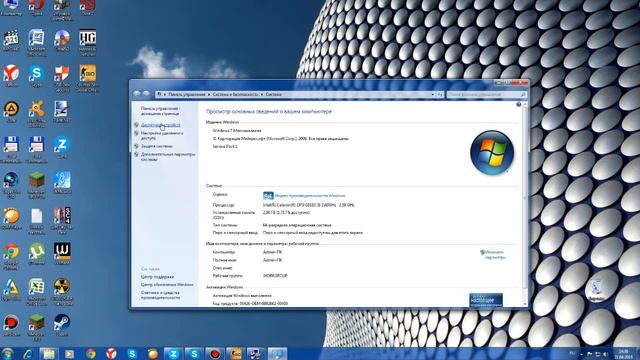
Task: Open Windows Media Player on taskbar
Action: click(69, 354)
